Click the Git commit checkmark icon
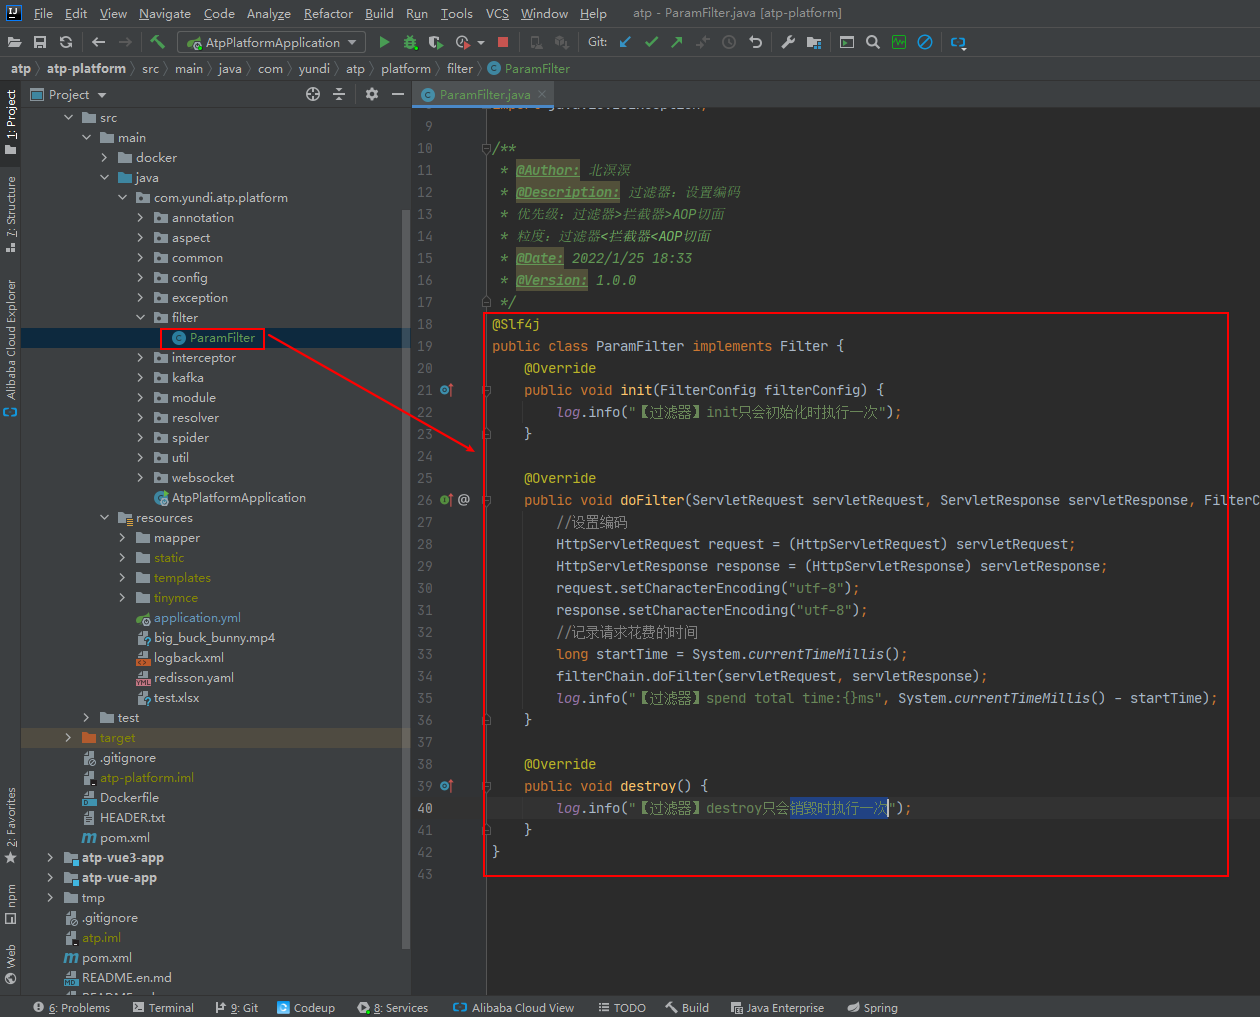The width and height of the screenshot is (1260, 1017). click(x=651, y=42)
